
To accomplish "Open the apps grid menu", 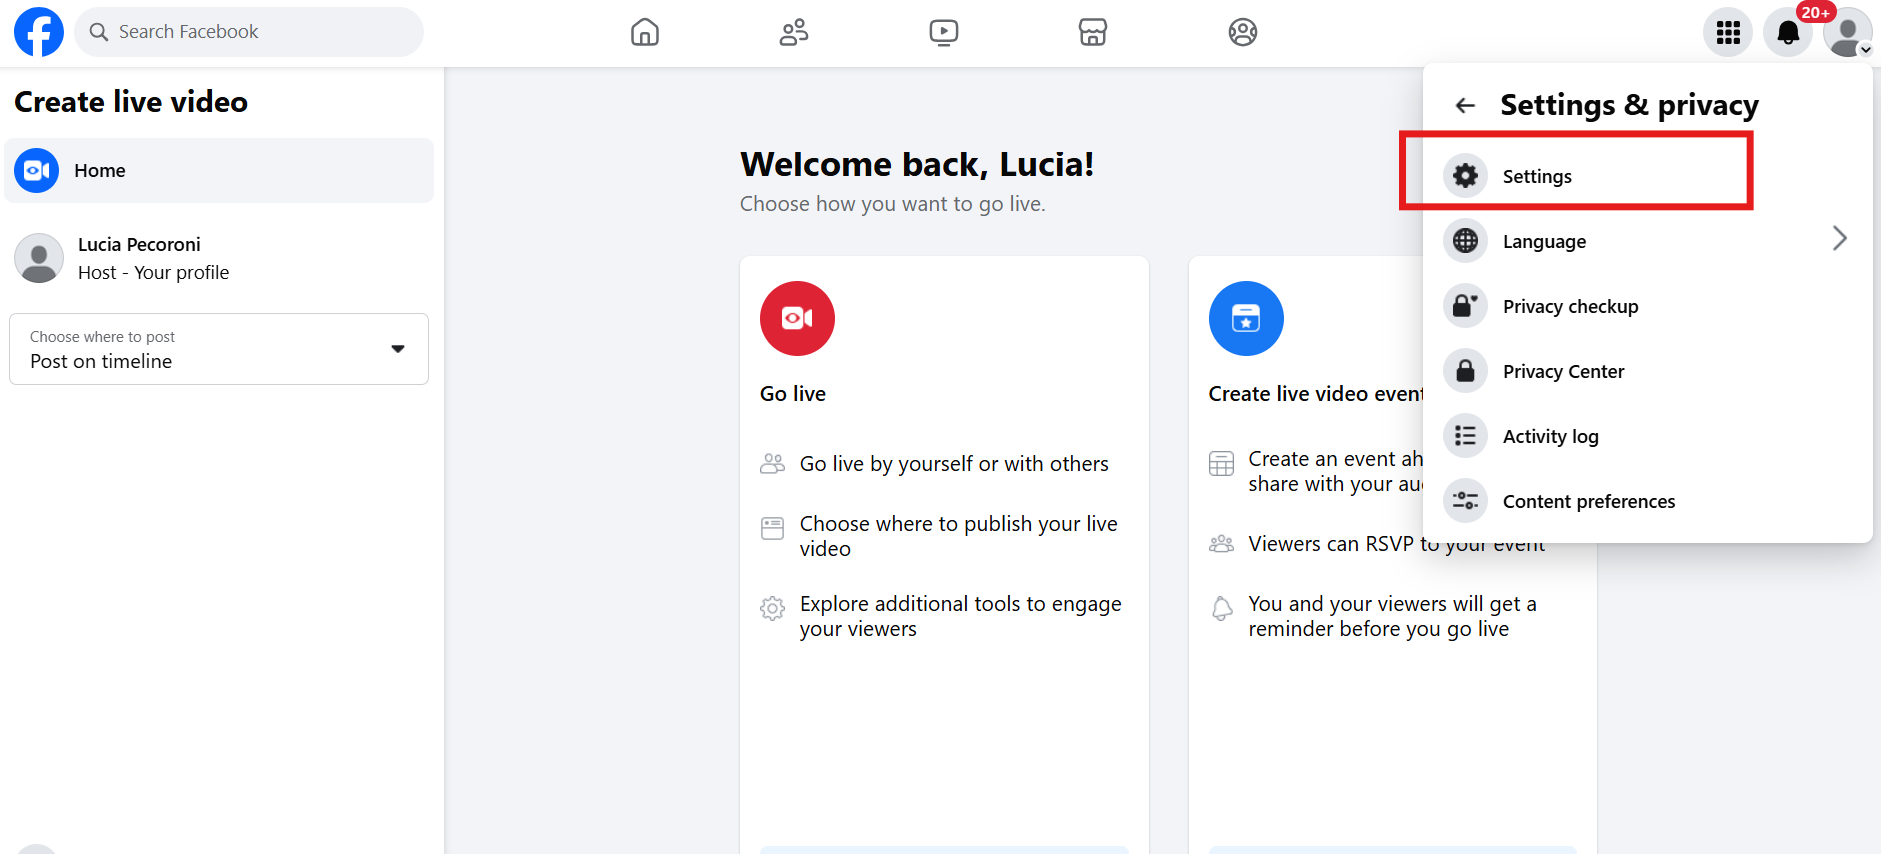I will 1728,33.
